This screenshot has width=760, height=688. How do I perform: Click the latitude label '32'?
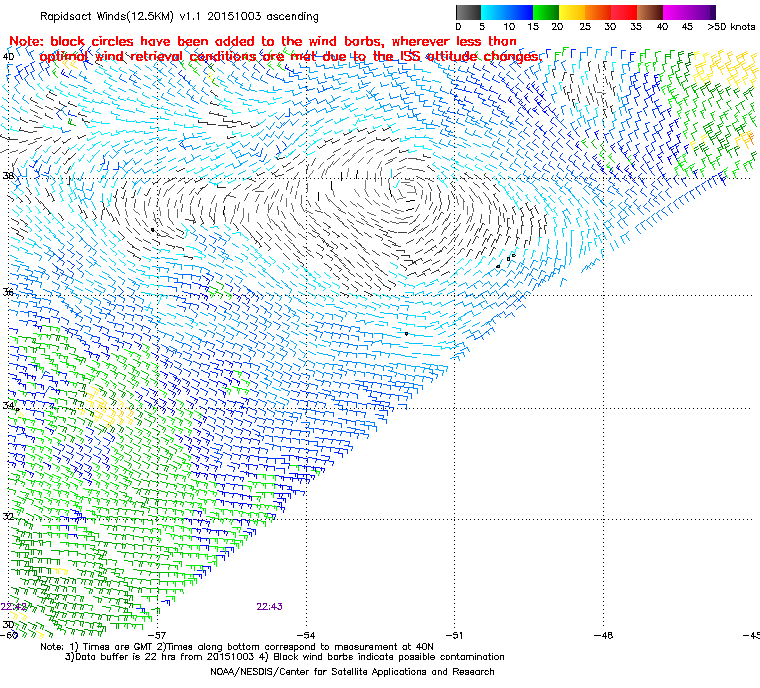(x=8, y=516)
